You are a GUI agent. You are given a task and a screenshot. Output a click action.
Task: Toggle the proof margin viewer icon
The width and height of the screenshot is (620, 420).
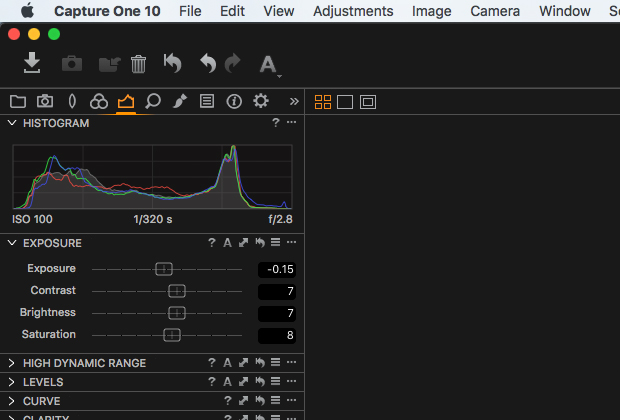pyautogui.click(x=368, y=102)
